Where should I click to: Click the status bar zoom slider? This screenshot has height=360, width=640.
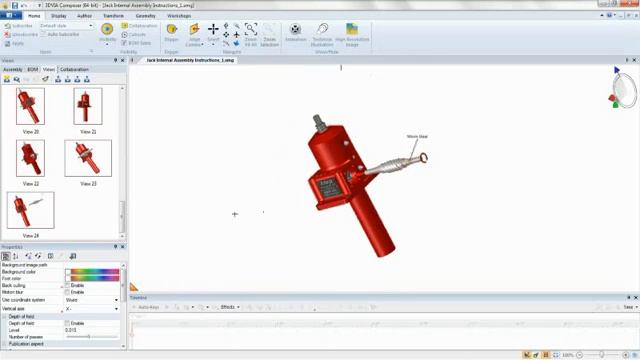[x=602, y=355]
